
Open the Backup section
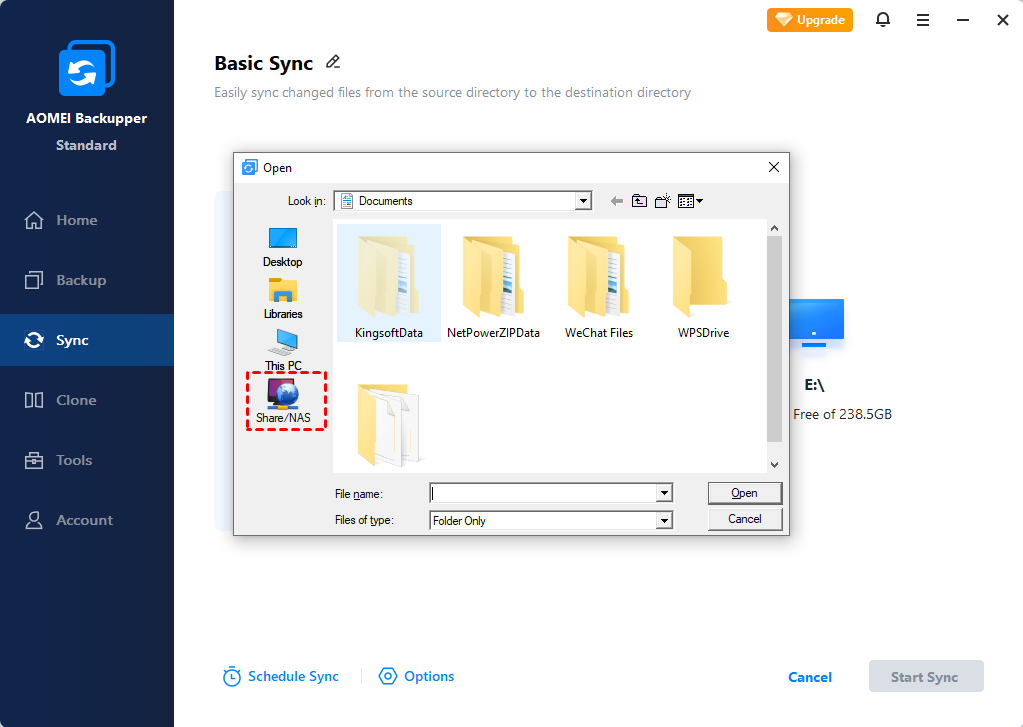coord(87,281)
